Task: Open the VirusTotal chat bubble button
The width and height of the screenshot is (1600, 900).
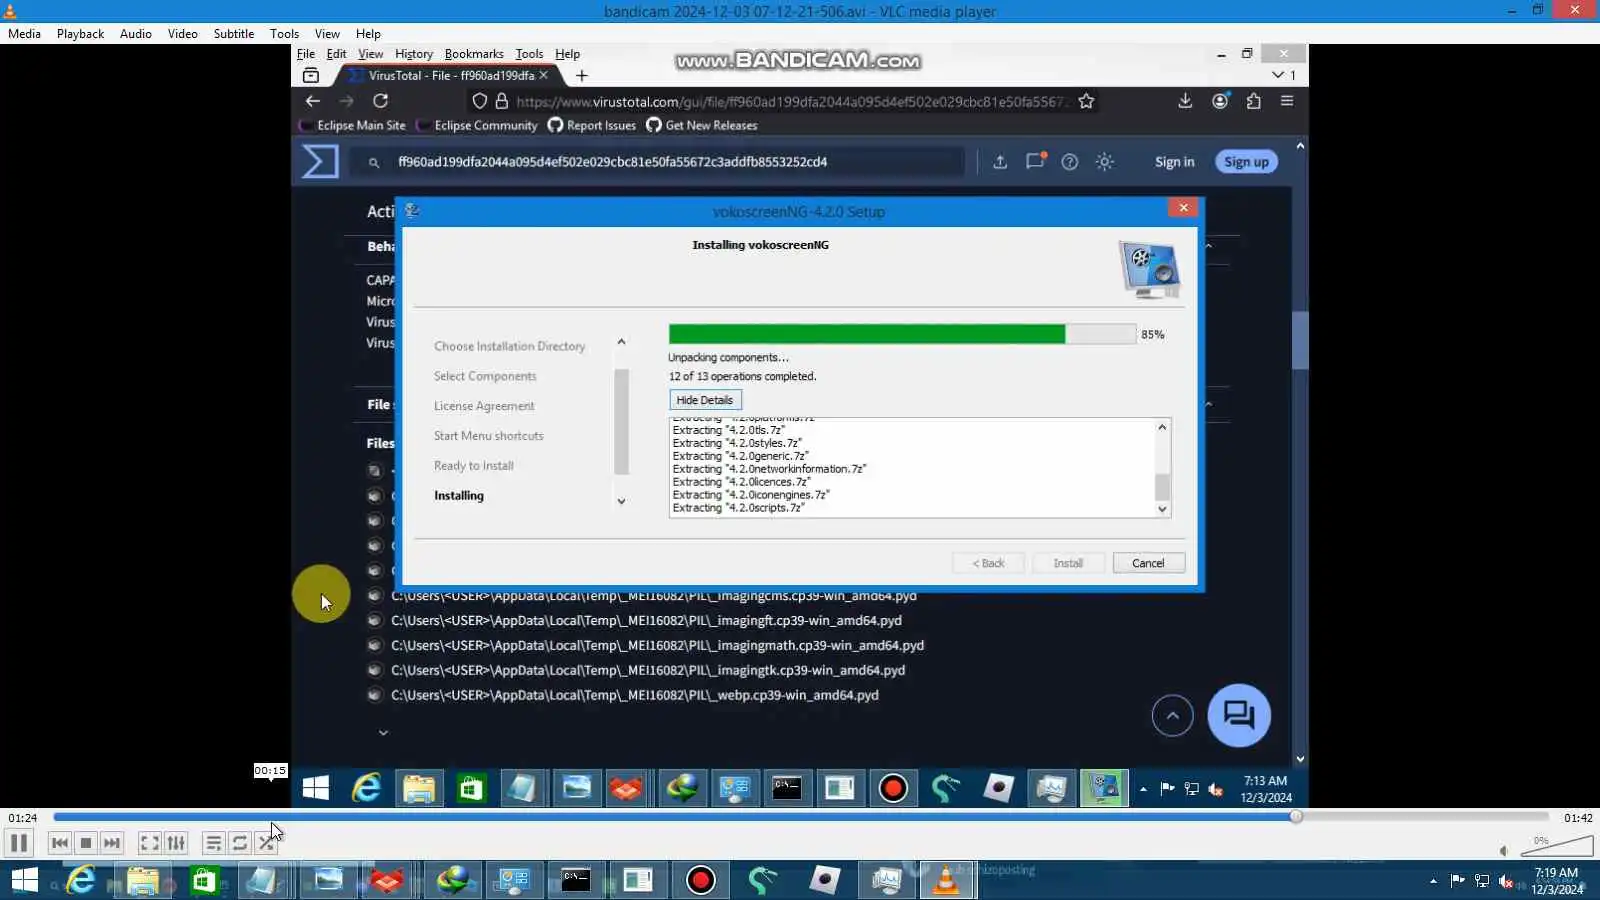Action: pyautogui.click(x=1239, y=715)
